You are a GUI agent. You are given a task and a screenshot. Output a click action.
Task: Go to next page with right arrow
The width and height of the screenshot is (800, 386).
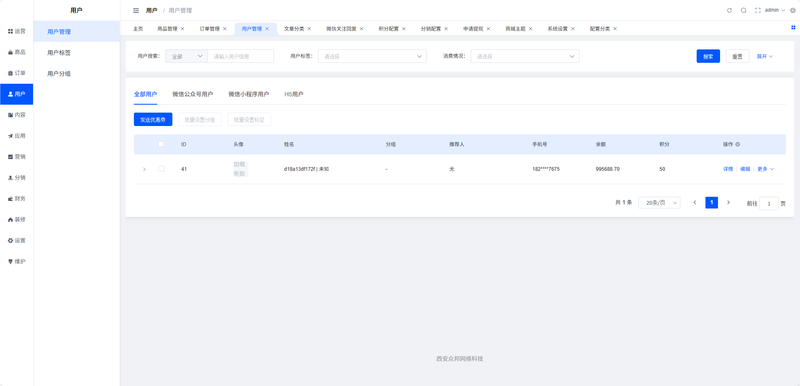tap(728, 202)
